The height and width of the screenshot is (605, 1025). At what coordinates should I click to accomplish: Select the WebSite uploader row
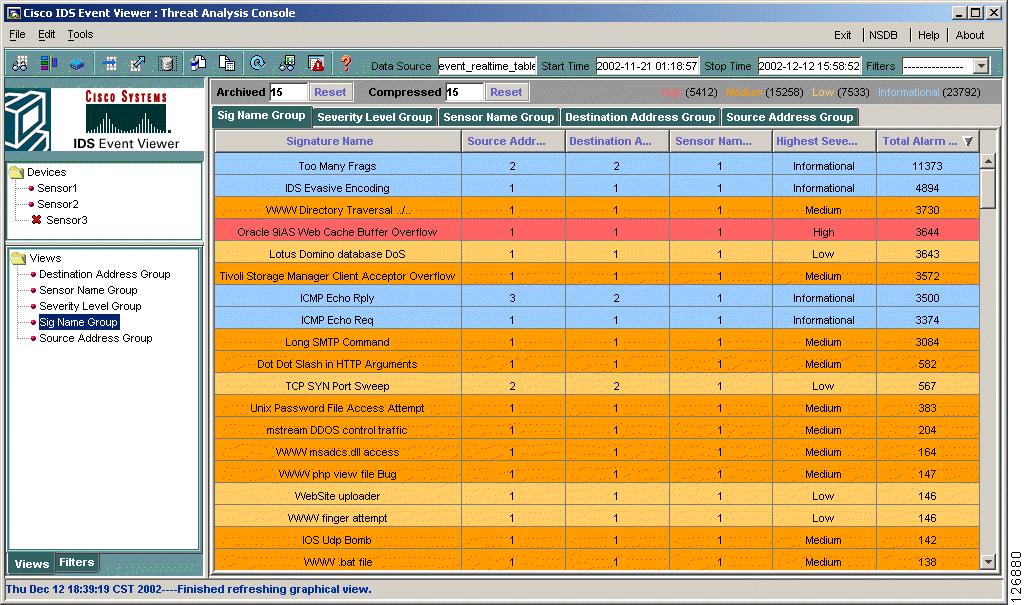[597, 496]
